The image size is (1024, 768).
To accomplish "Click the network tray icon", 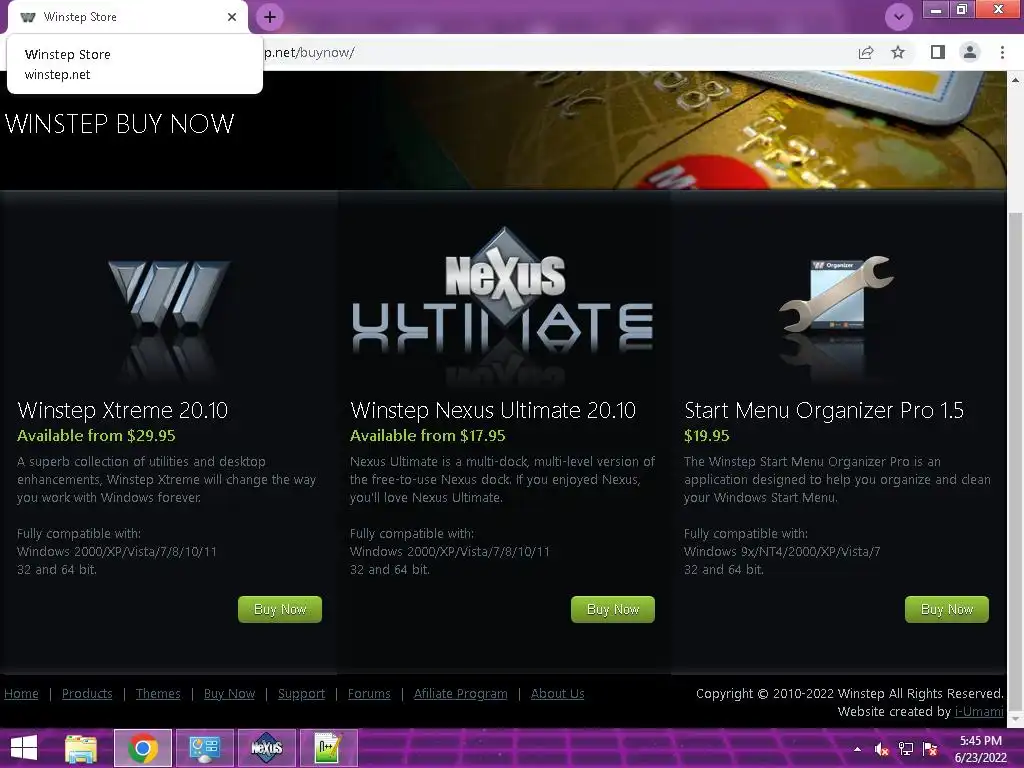I will coord(906,749).
